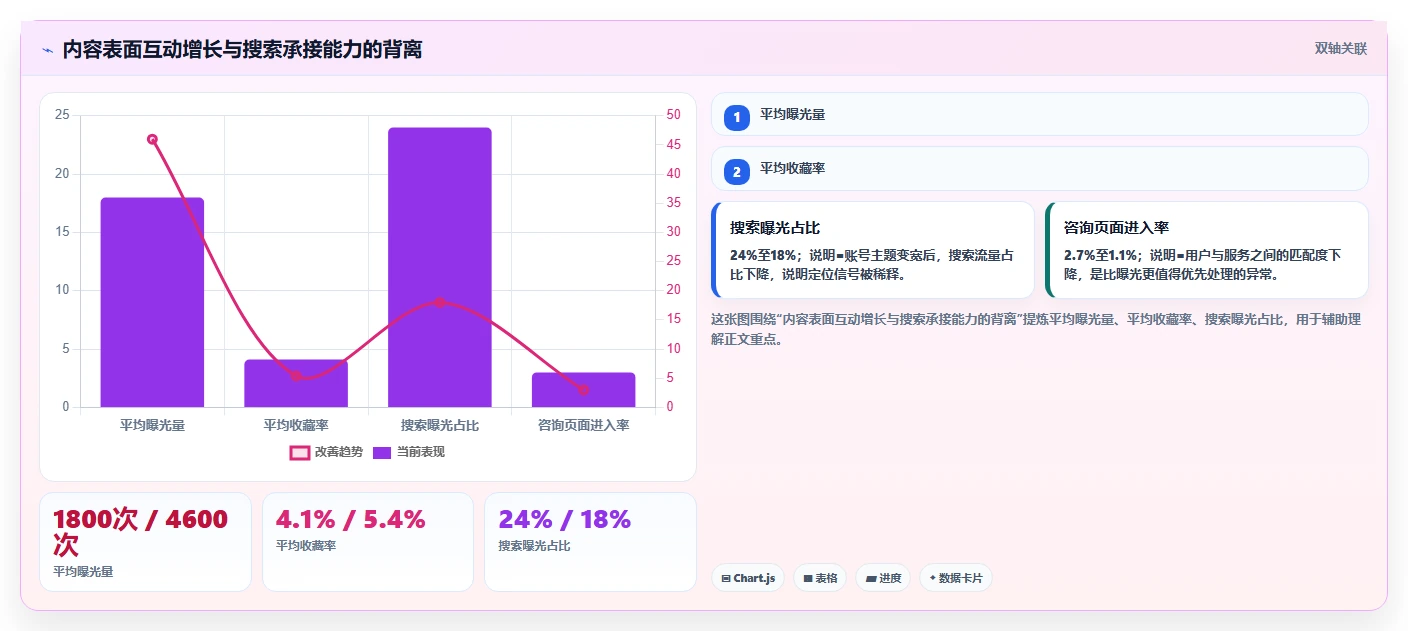Click numbered badge 2 for 平均收藏率
Image resolution: width=1408 pixels, height=631 pixels.
[737, 172]
